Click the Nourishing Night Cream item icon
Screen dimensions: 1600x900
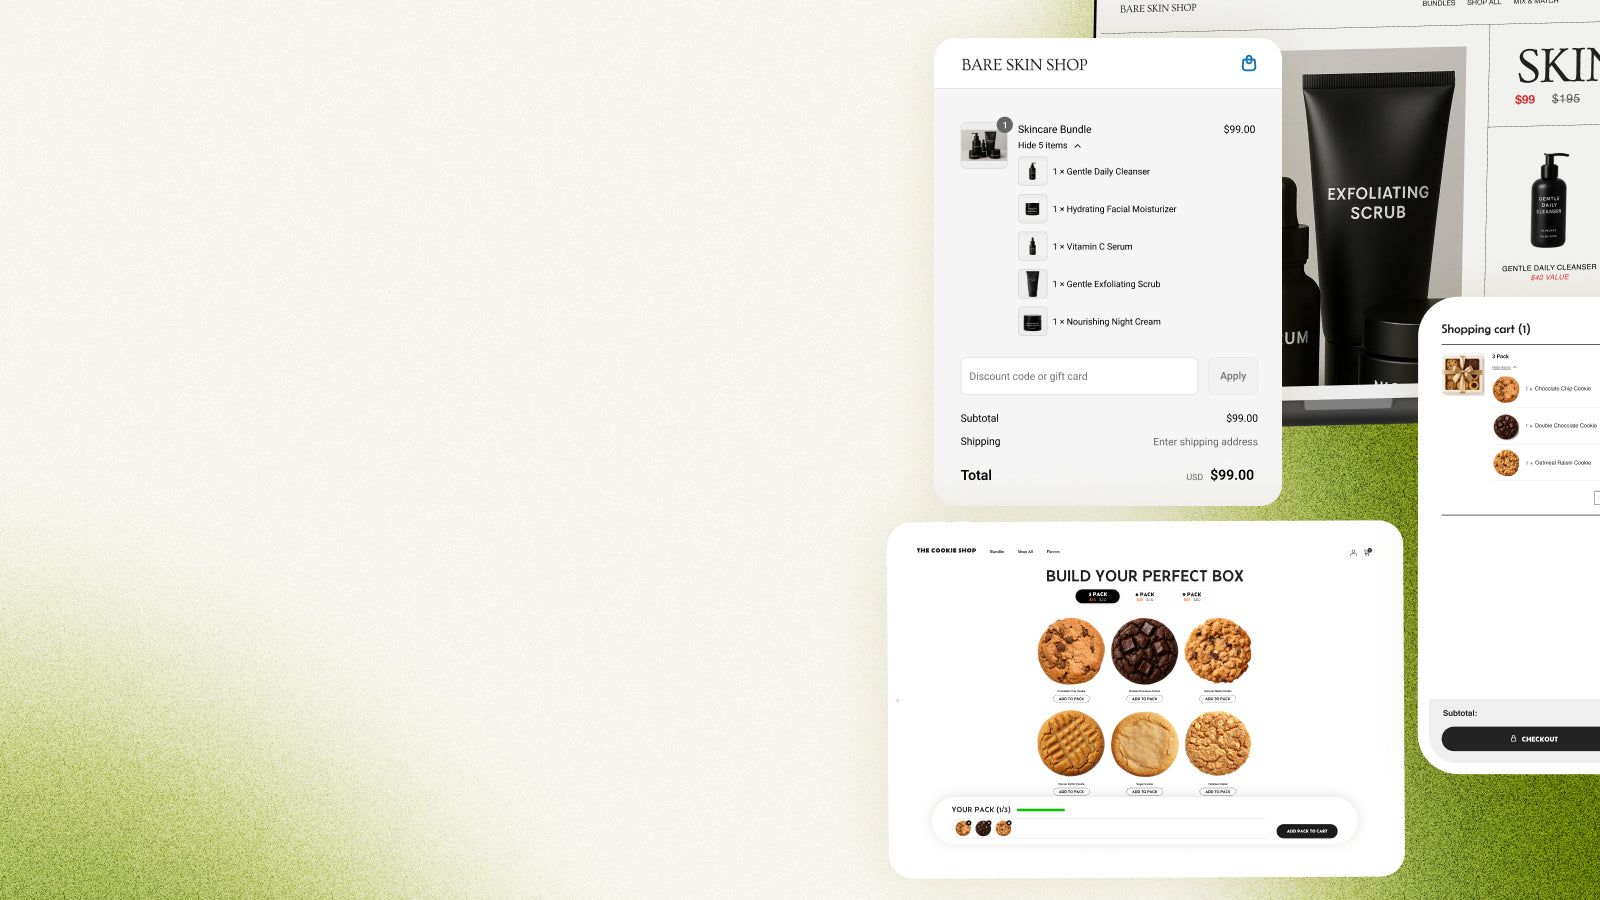[x=1033, y=322]
